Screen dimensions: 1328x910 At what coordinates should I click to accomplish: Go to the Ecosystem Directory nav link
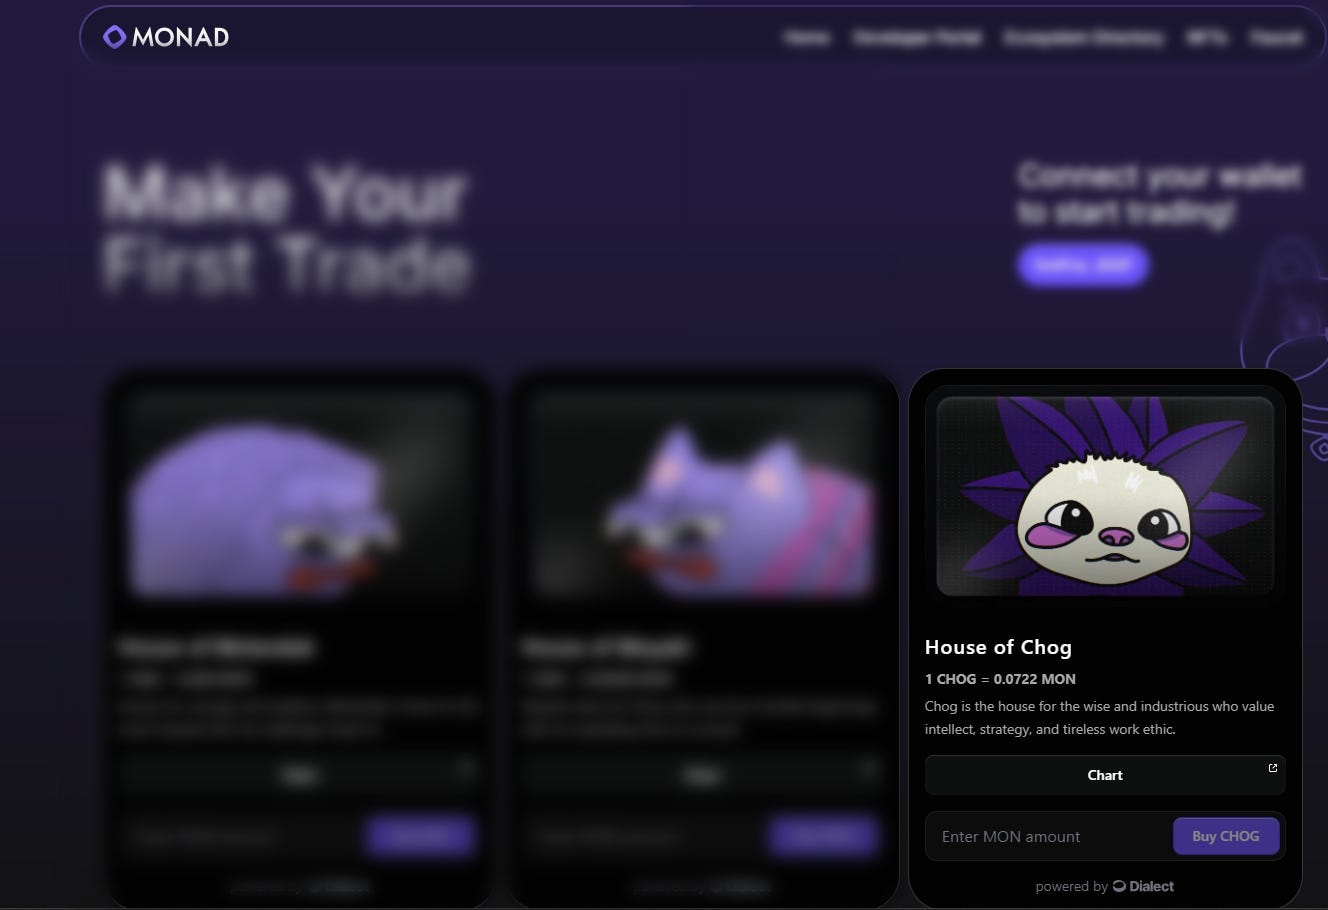(x=1084, y=38)
